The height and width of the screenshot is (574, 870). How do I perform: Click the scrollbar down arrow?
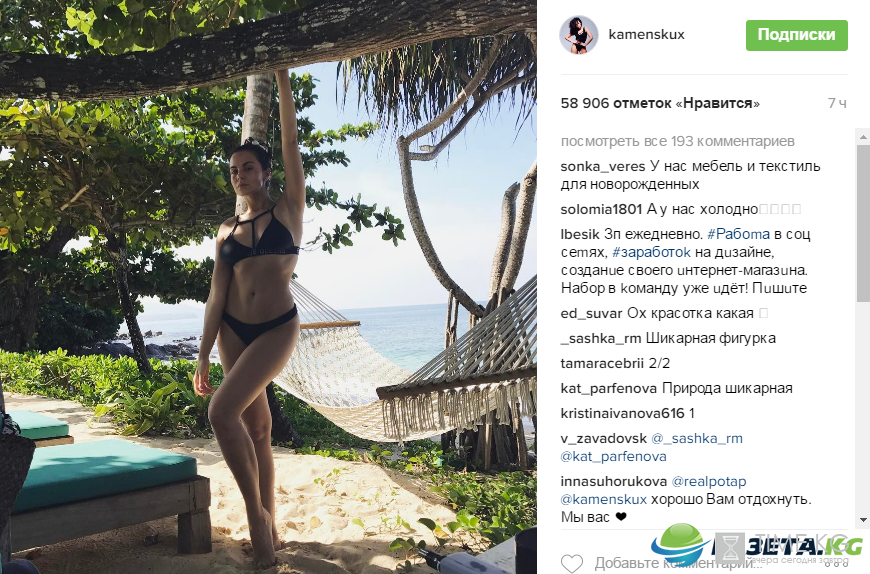[x=864, y=520]
